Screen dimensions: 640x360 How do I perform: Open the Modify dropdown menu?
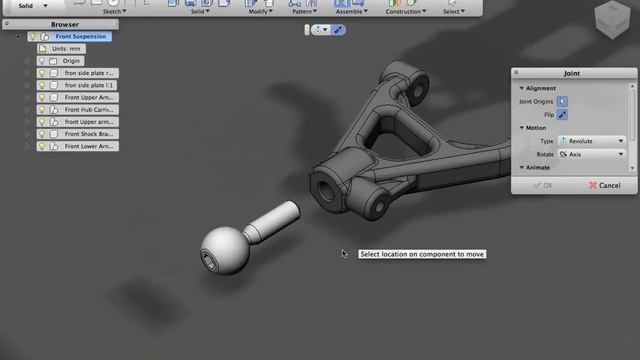coord(260,11)
